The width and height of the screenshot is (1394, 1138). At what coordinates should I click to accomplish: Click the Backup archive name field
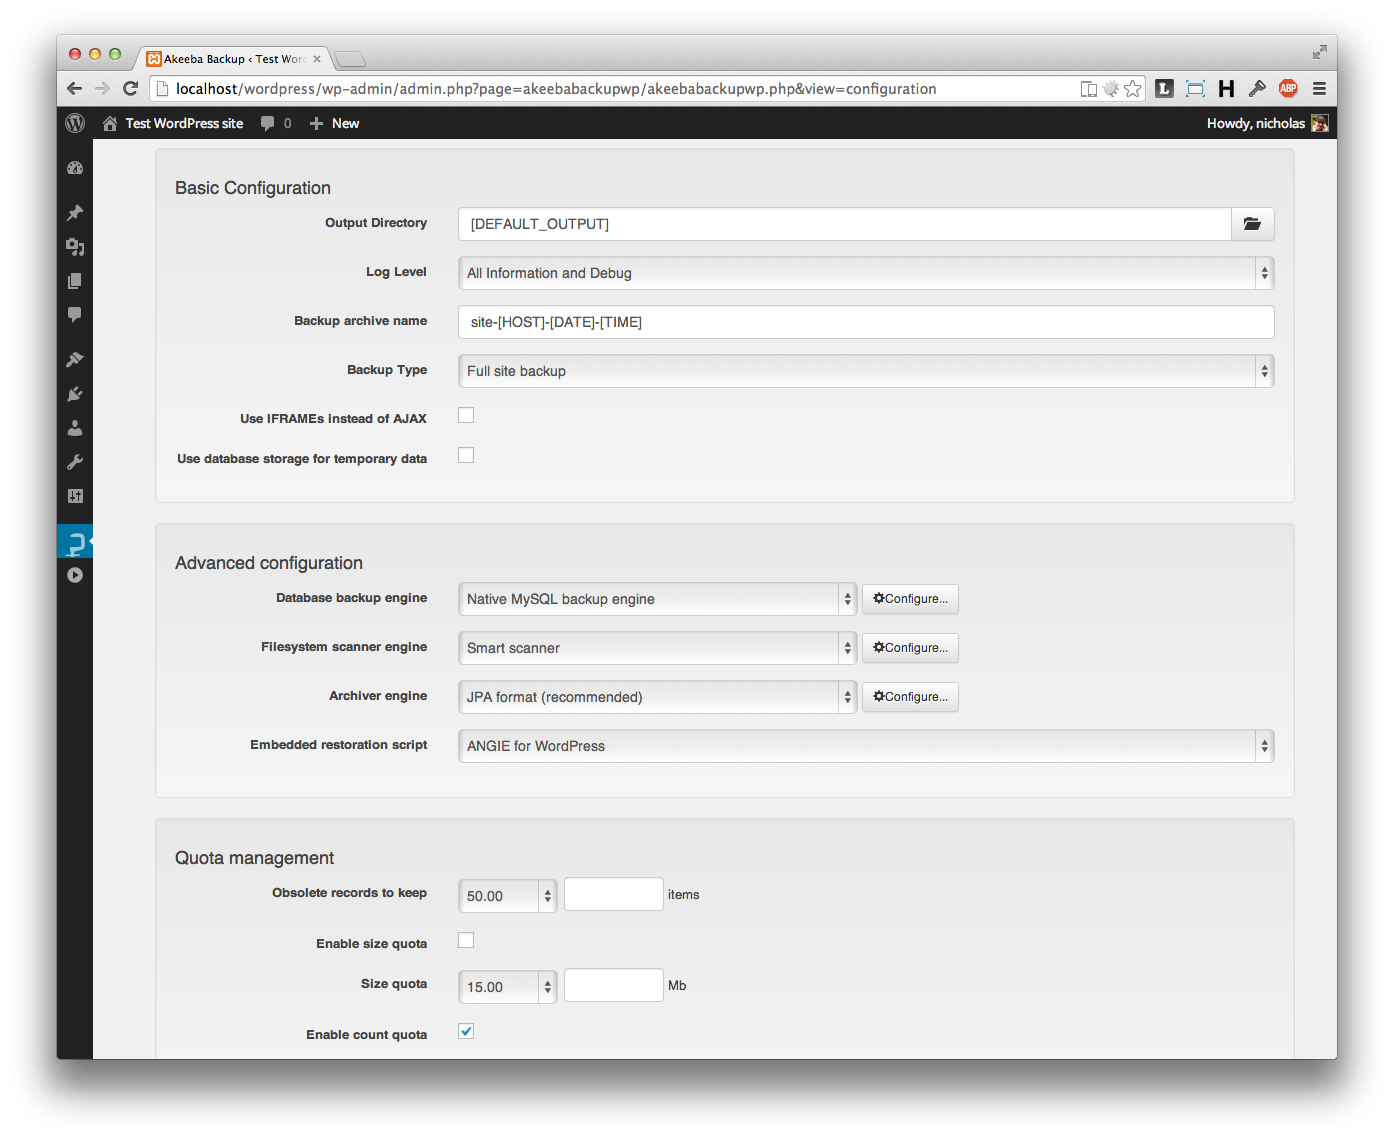click(866, 322)
